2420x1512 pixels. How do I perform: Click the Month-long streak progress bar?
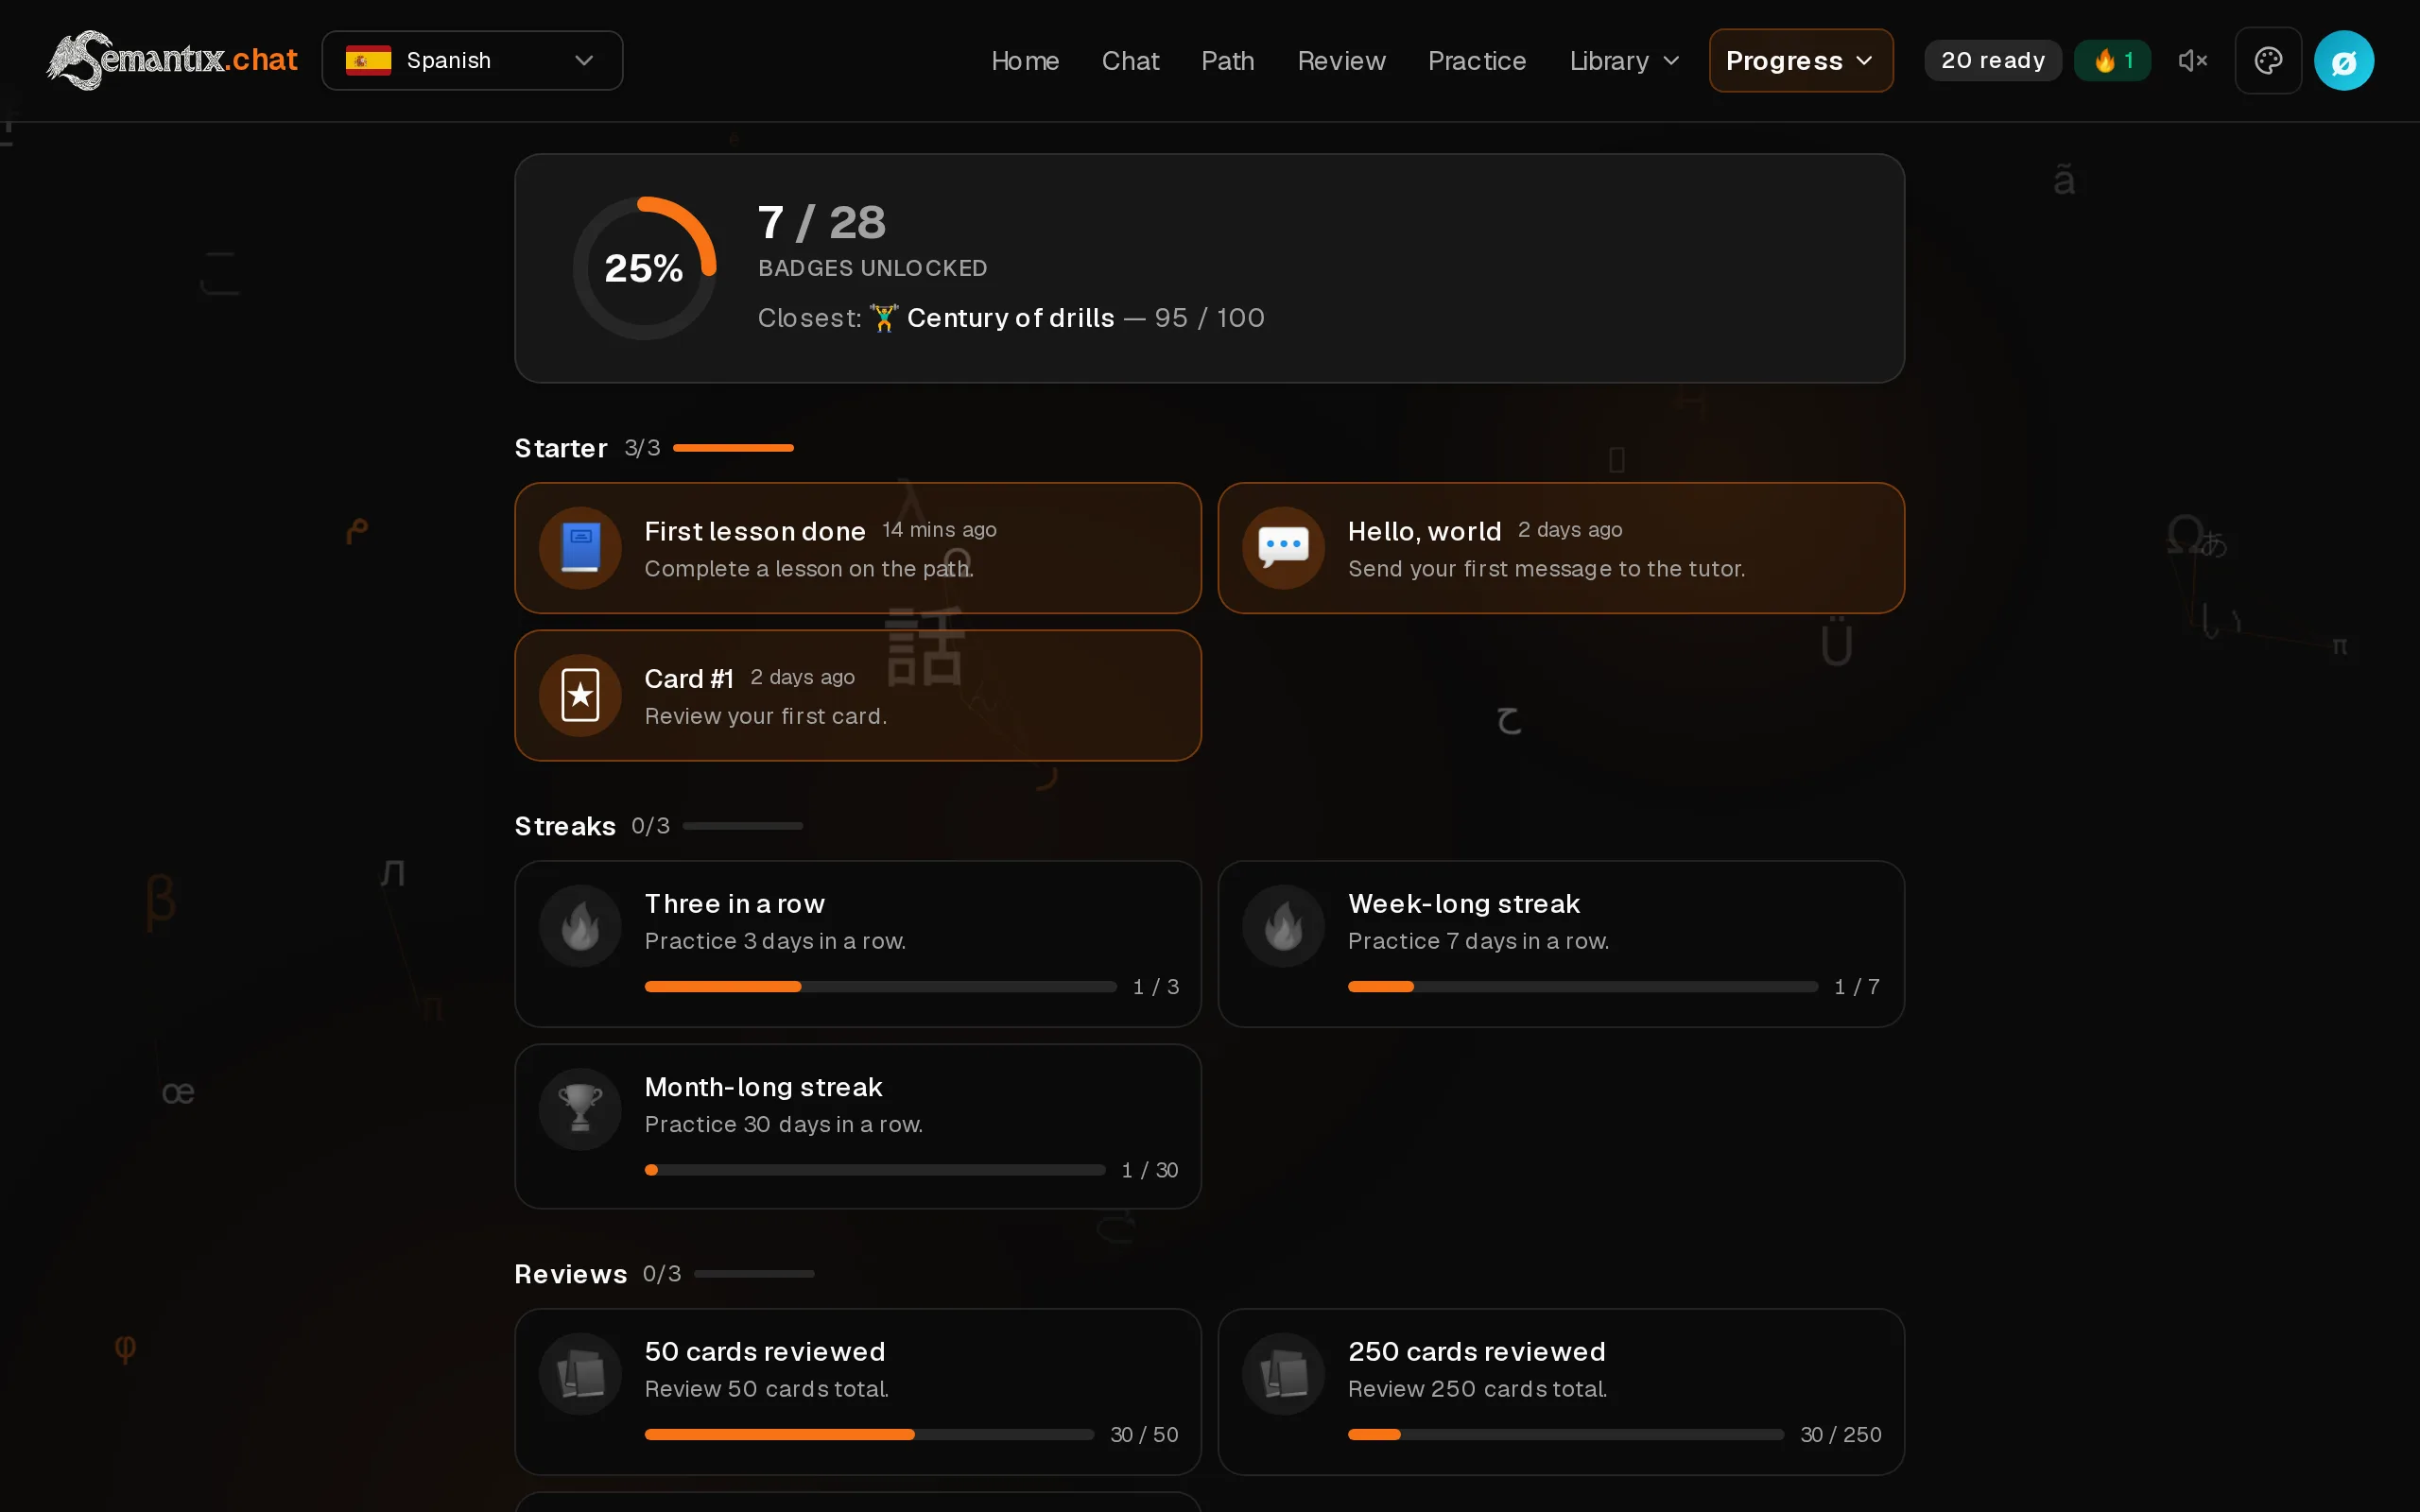(875, 1170)
